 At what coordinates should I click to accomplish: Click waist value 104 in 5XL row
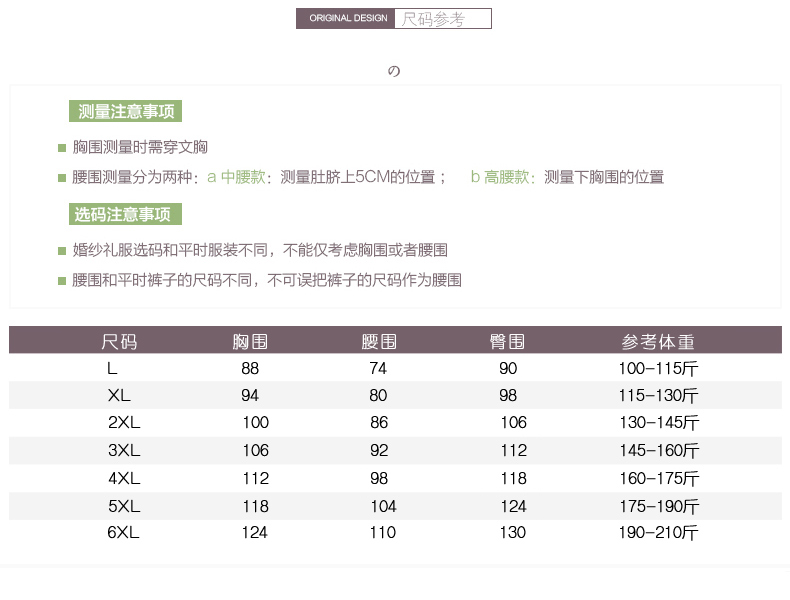pos(383,506)
